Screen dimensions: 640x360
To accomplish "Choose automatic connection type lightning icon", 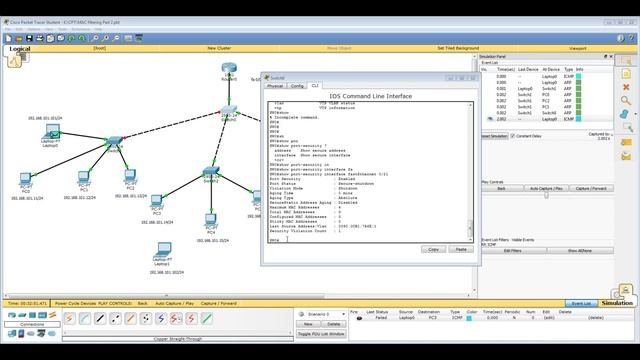I will (70, 318).
